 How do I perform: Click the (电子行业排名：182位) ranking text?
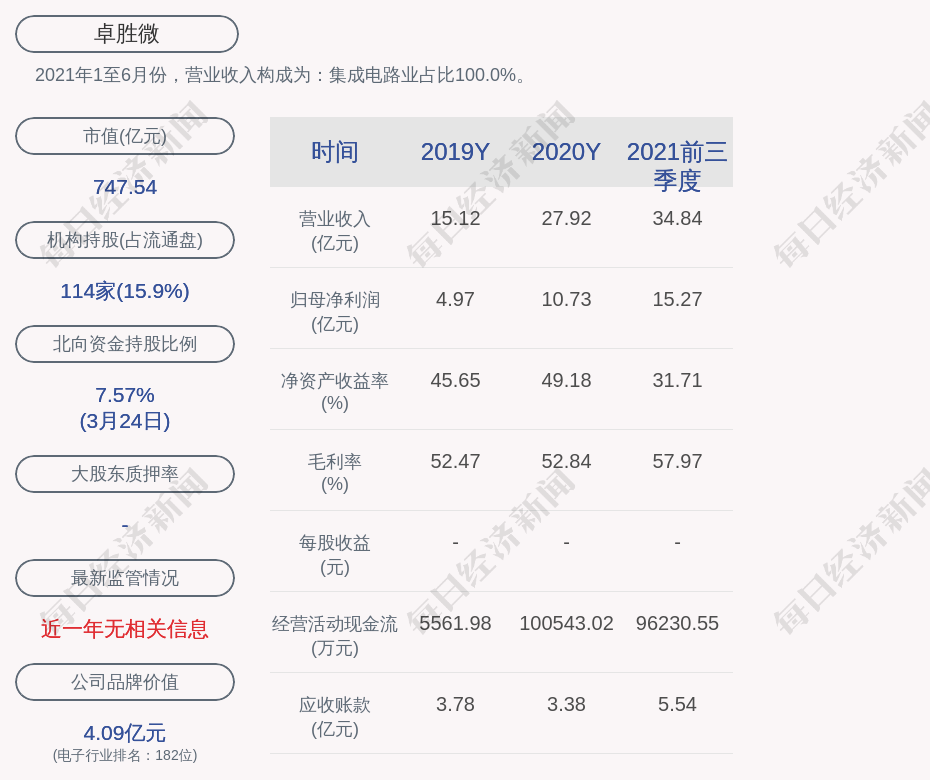pyautogui.click(x=125, y=755)
